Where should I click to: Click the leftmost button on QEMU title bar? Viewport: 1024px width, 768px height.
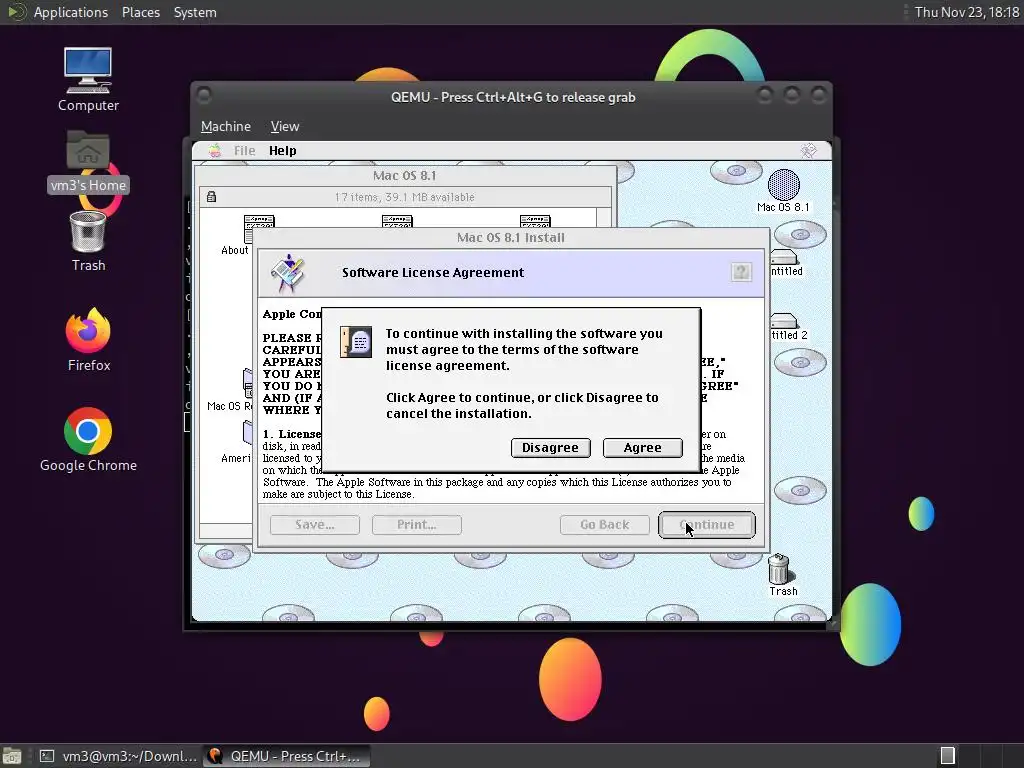(x=204, y=96)
